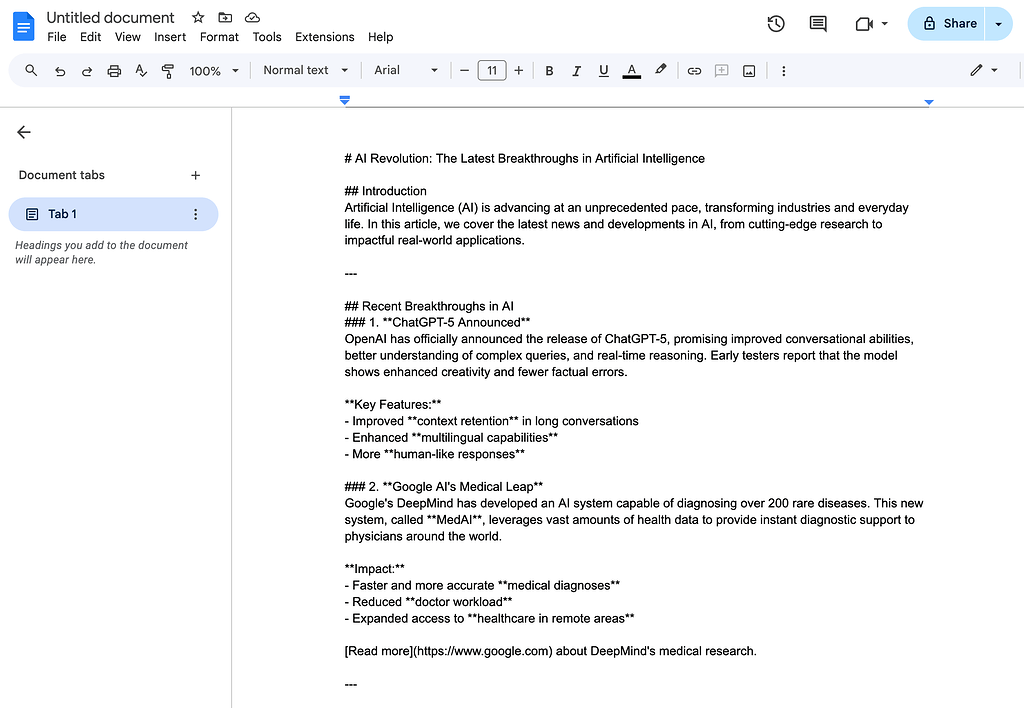
Task: Insert an image via the toolbar icon
Action: click(749, 70)
